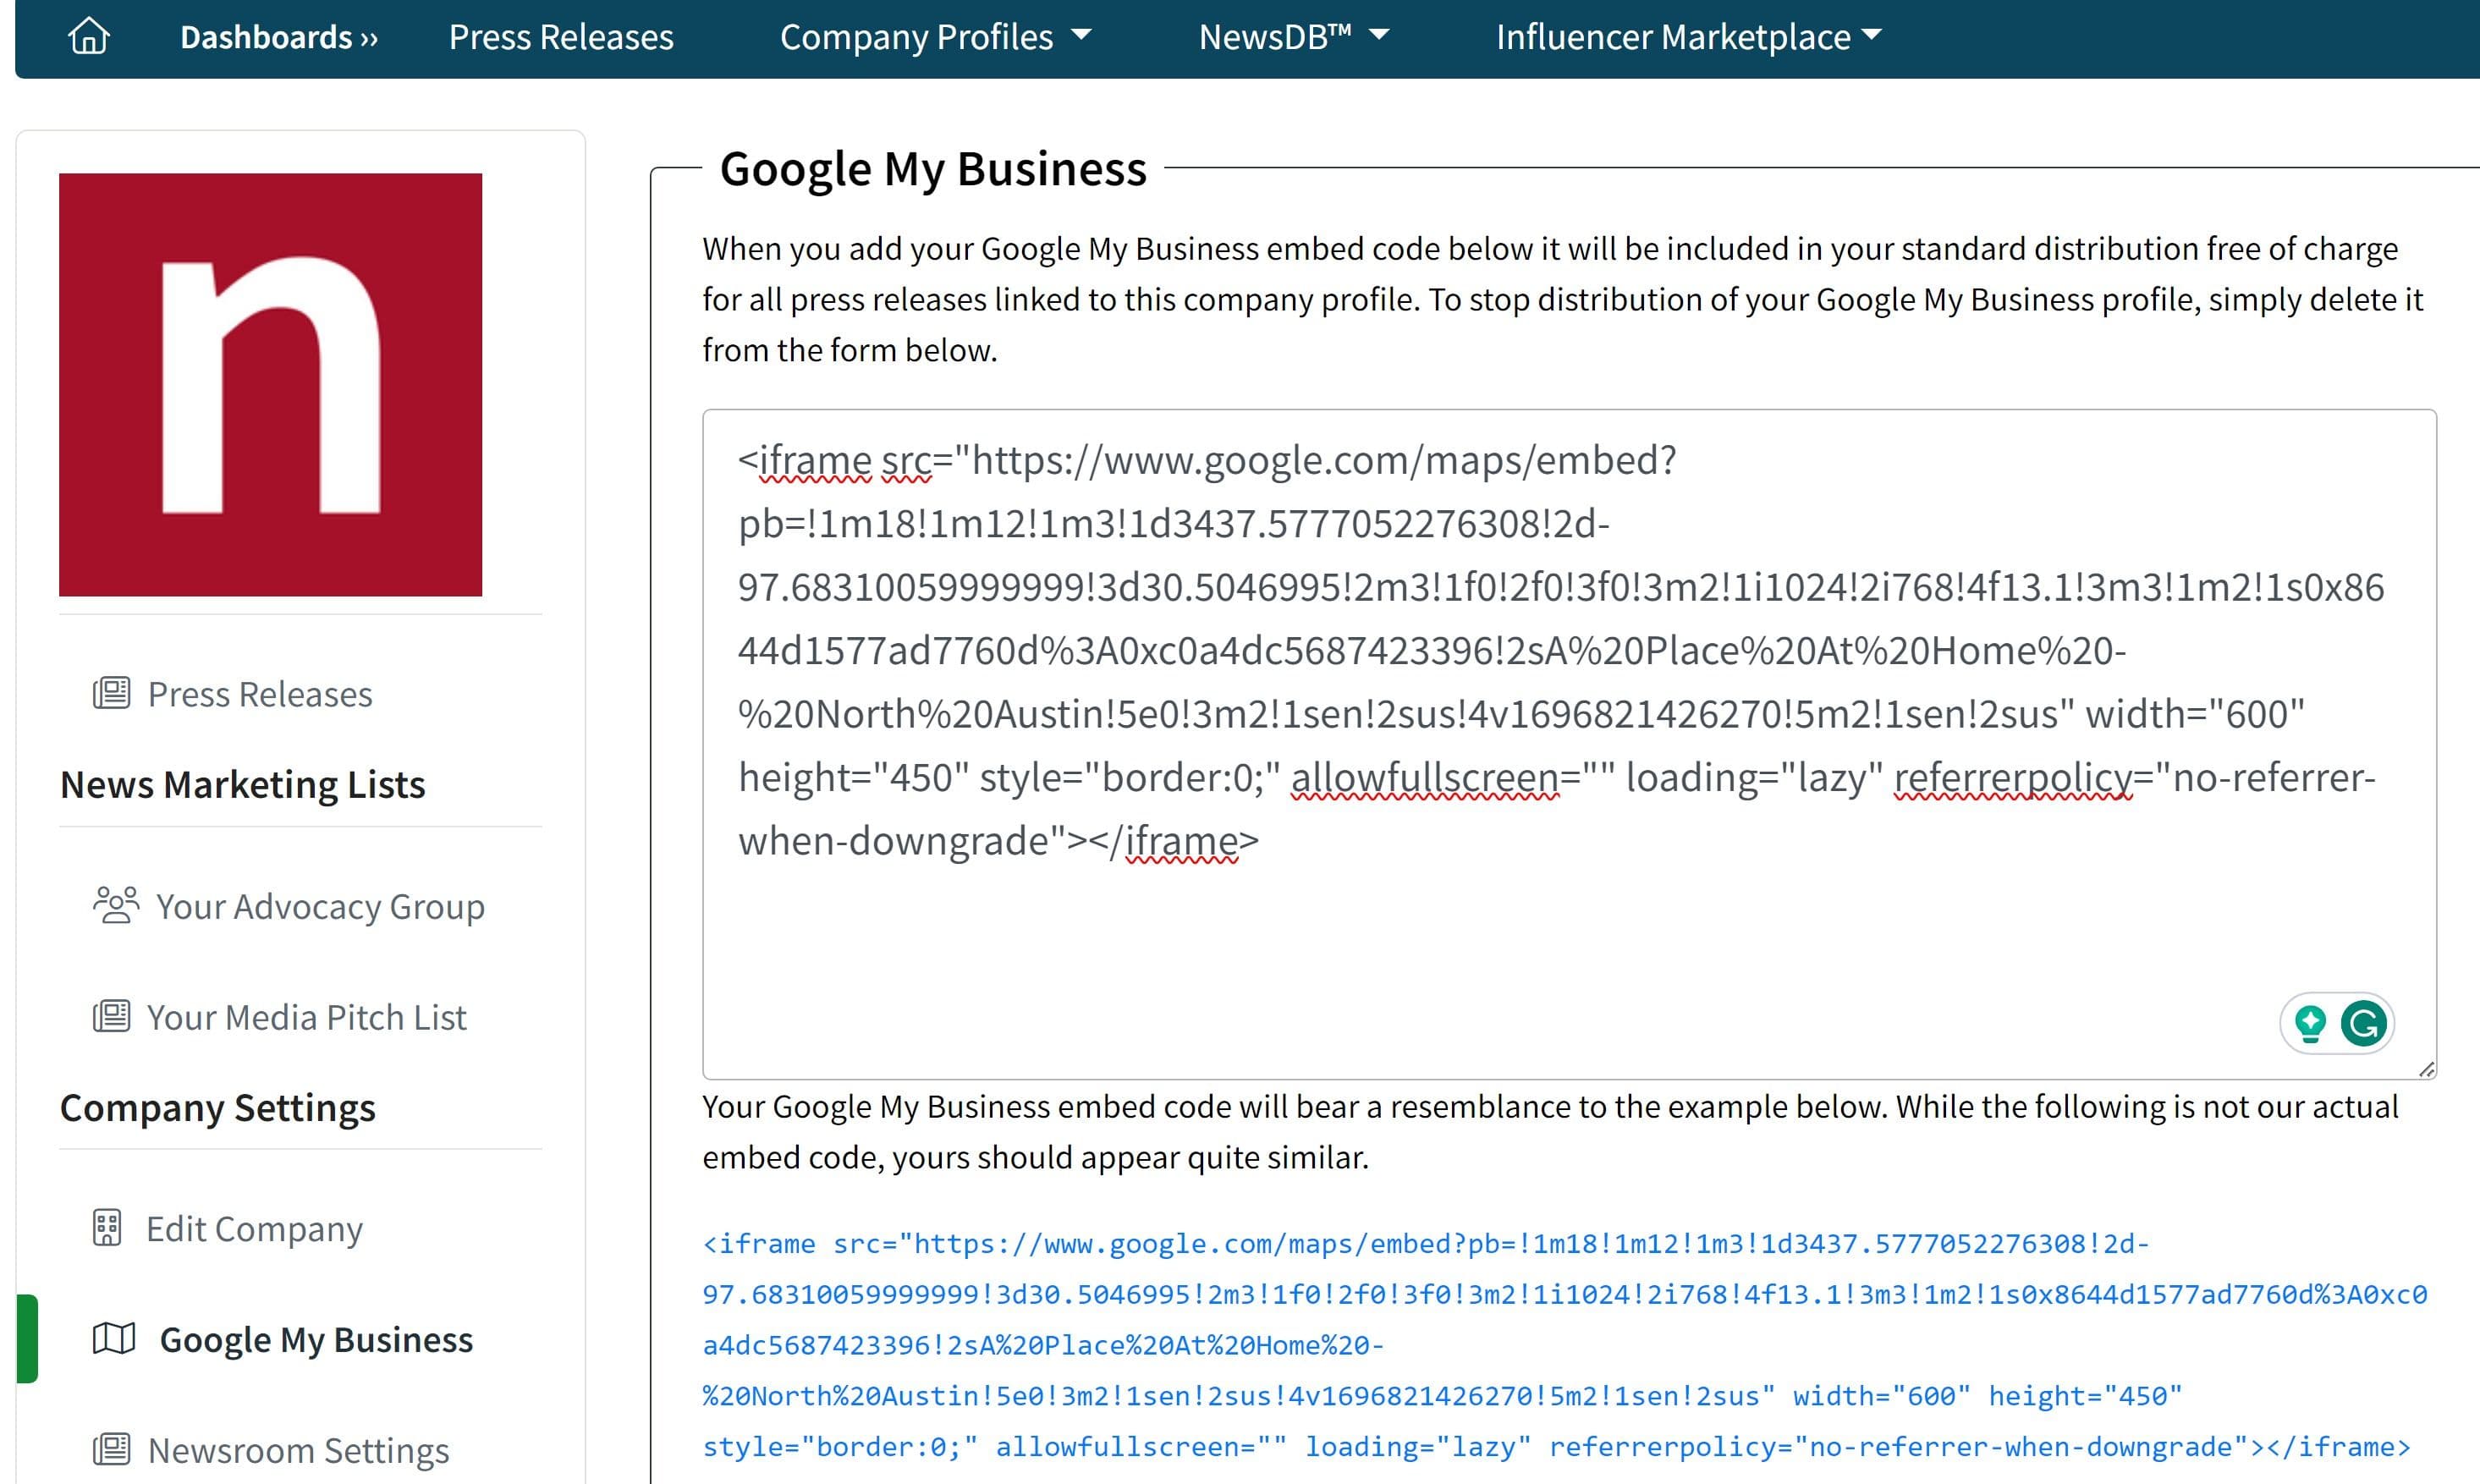Click the Advocacy Group people icon
The image size is (2480, 1484).
(116, 905)
